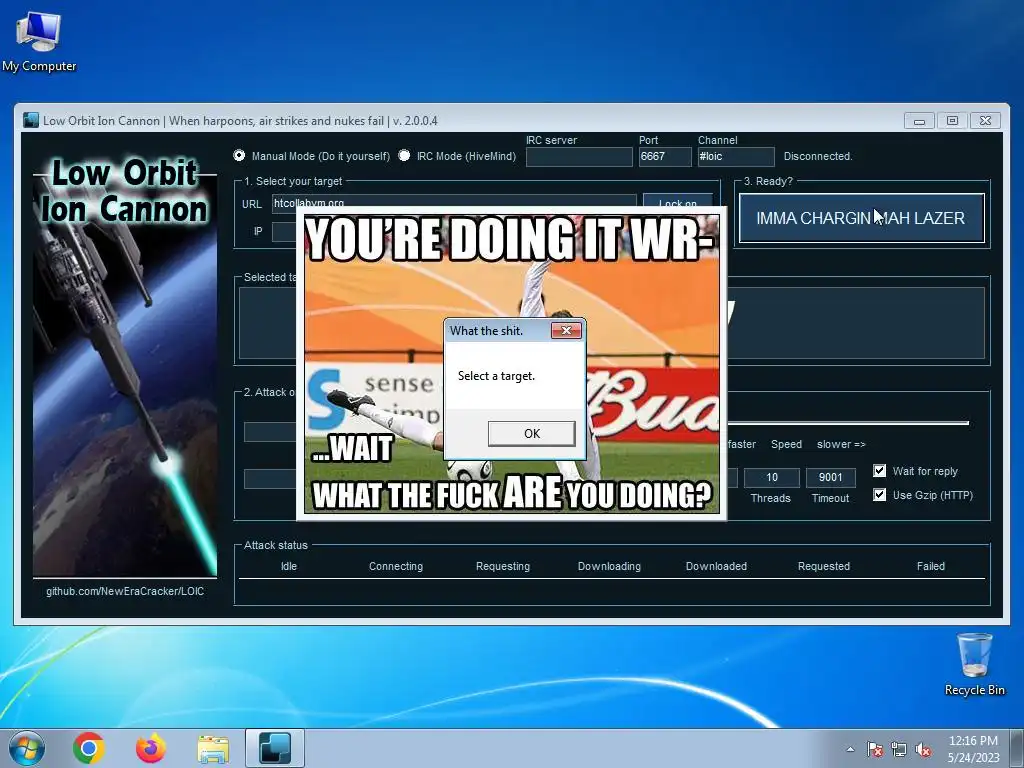1024x768 pixels.
Task: Click the 'slower =>' speed label
Action: (841, 444)
